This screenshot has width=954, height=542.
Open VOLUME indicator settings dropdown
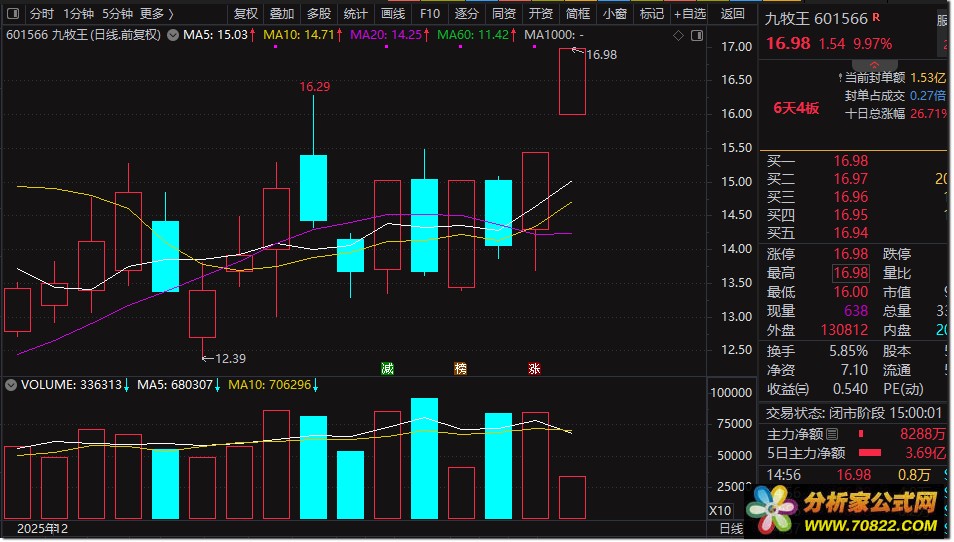point(11,385)
